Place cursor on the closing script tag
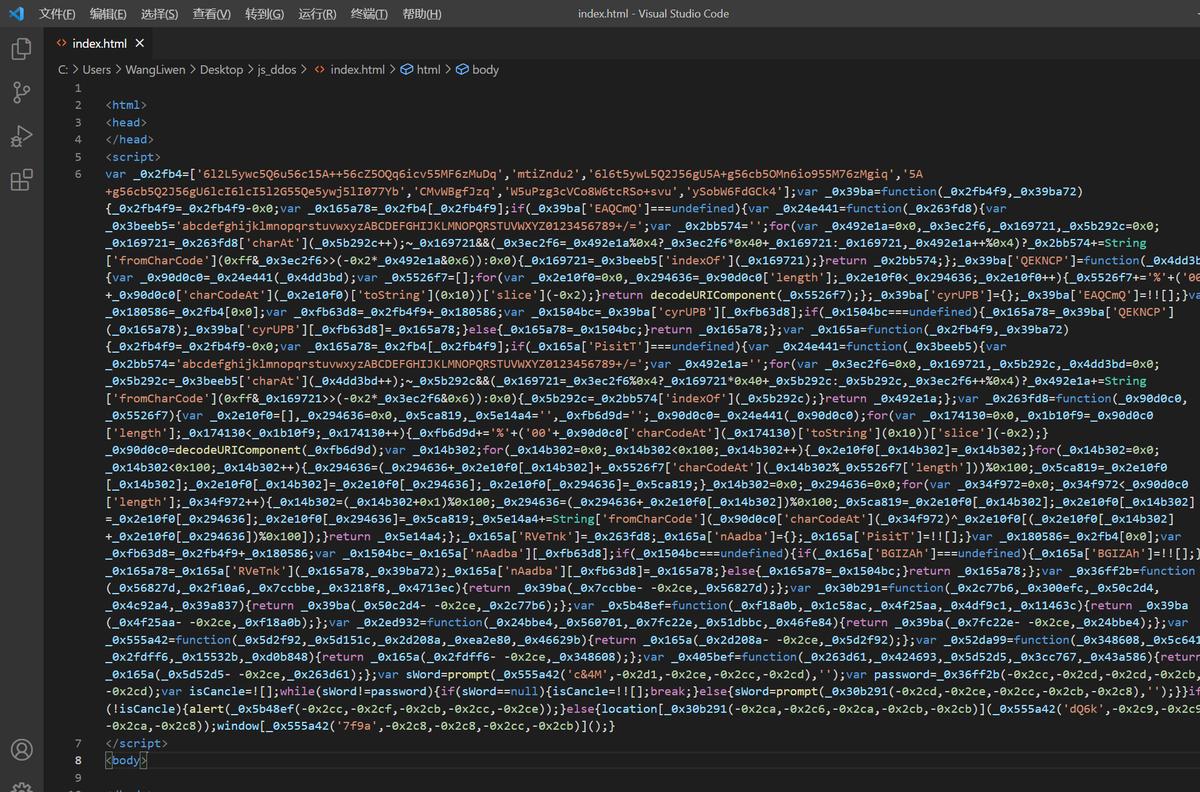 click(132, 743)
